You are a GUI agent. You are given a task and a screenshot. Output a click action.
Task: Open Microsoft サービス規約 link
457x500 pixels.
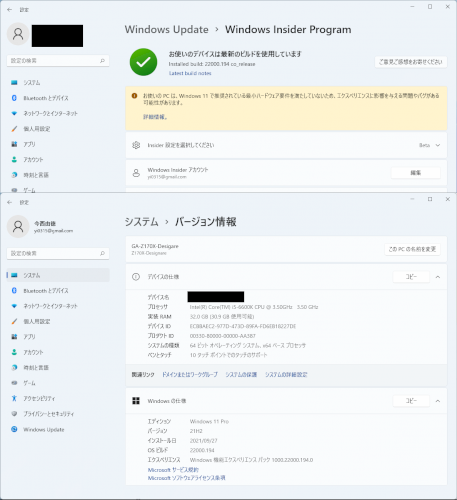pyautogui.click(x=173, y=470)
